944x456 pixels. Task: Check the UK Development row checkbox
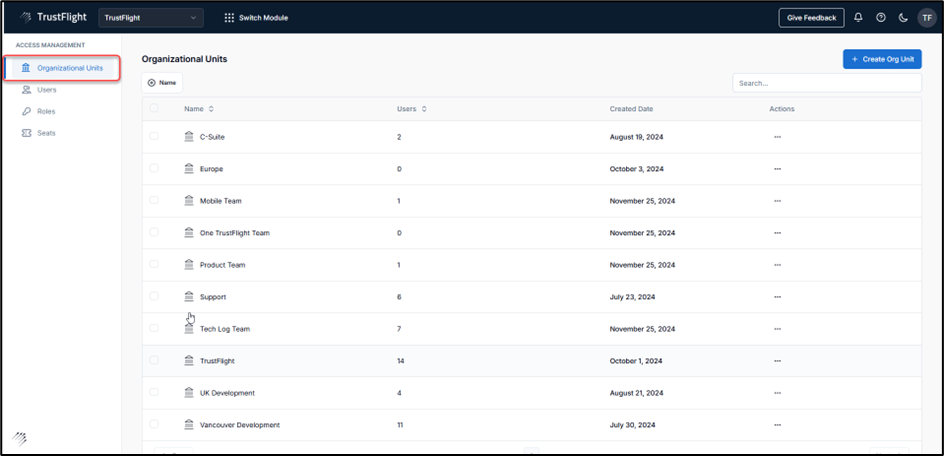click(154, 392)
